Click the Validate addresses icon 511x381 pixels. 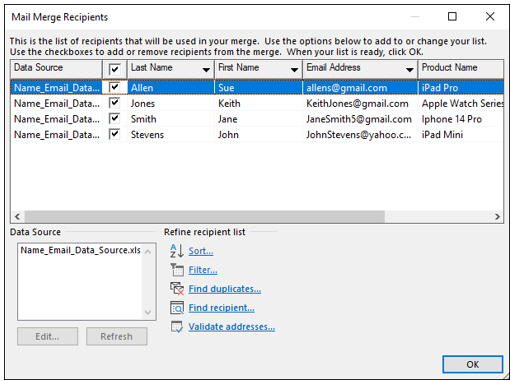177,327
